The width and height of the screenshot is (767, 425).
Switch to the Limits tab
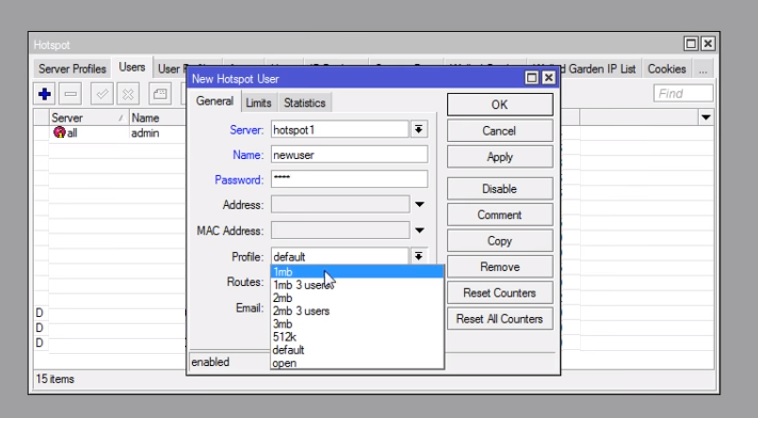258,102
